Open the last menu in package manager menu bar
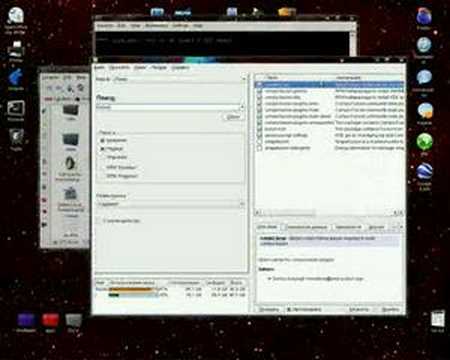This screenshot has width=450, height=360. point(180,67)
